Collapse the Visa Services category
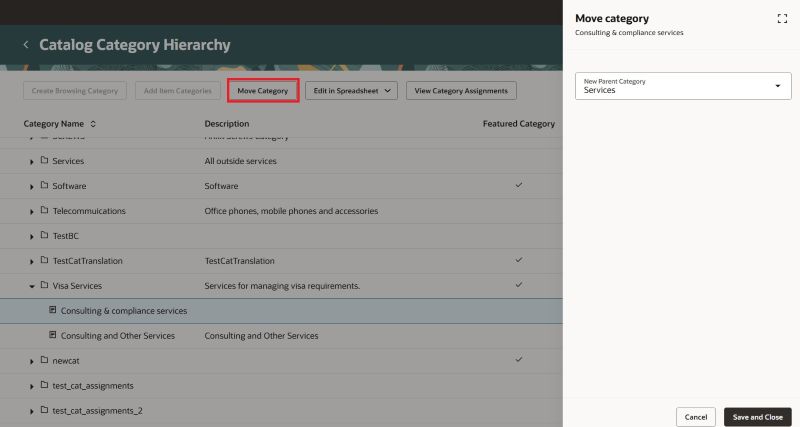This screenshot has width=800, height=427. [32, 287]
